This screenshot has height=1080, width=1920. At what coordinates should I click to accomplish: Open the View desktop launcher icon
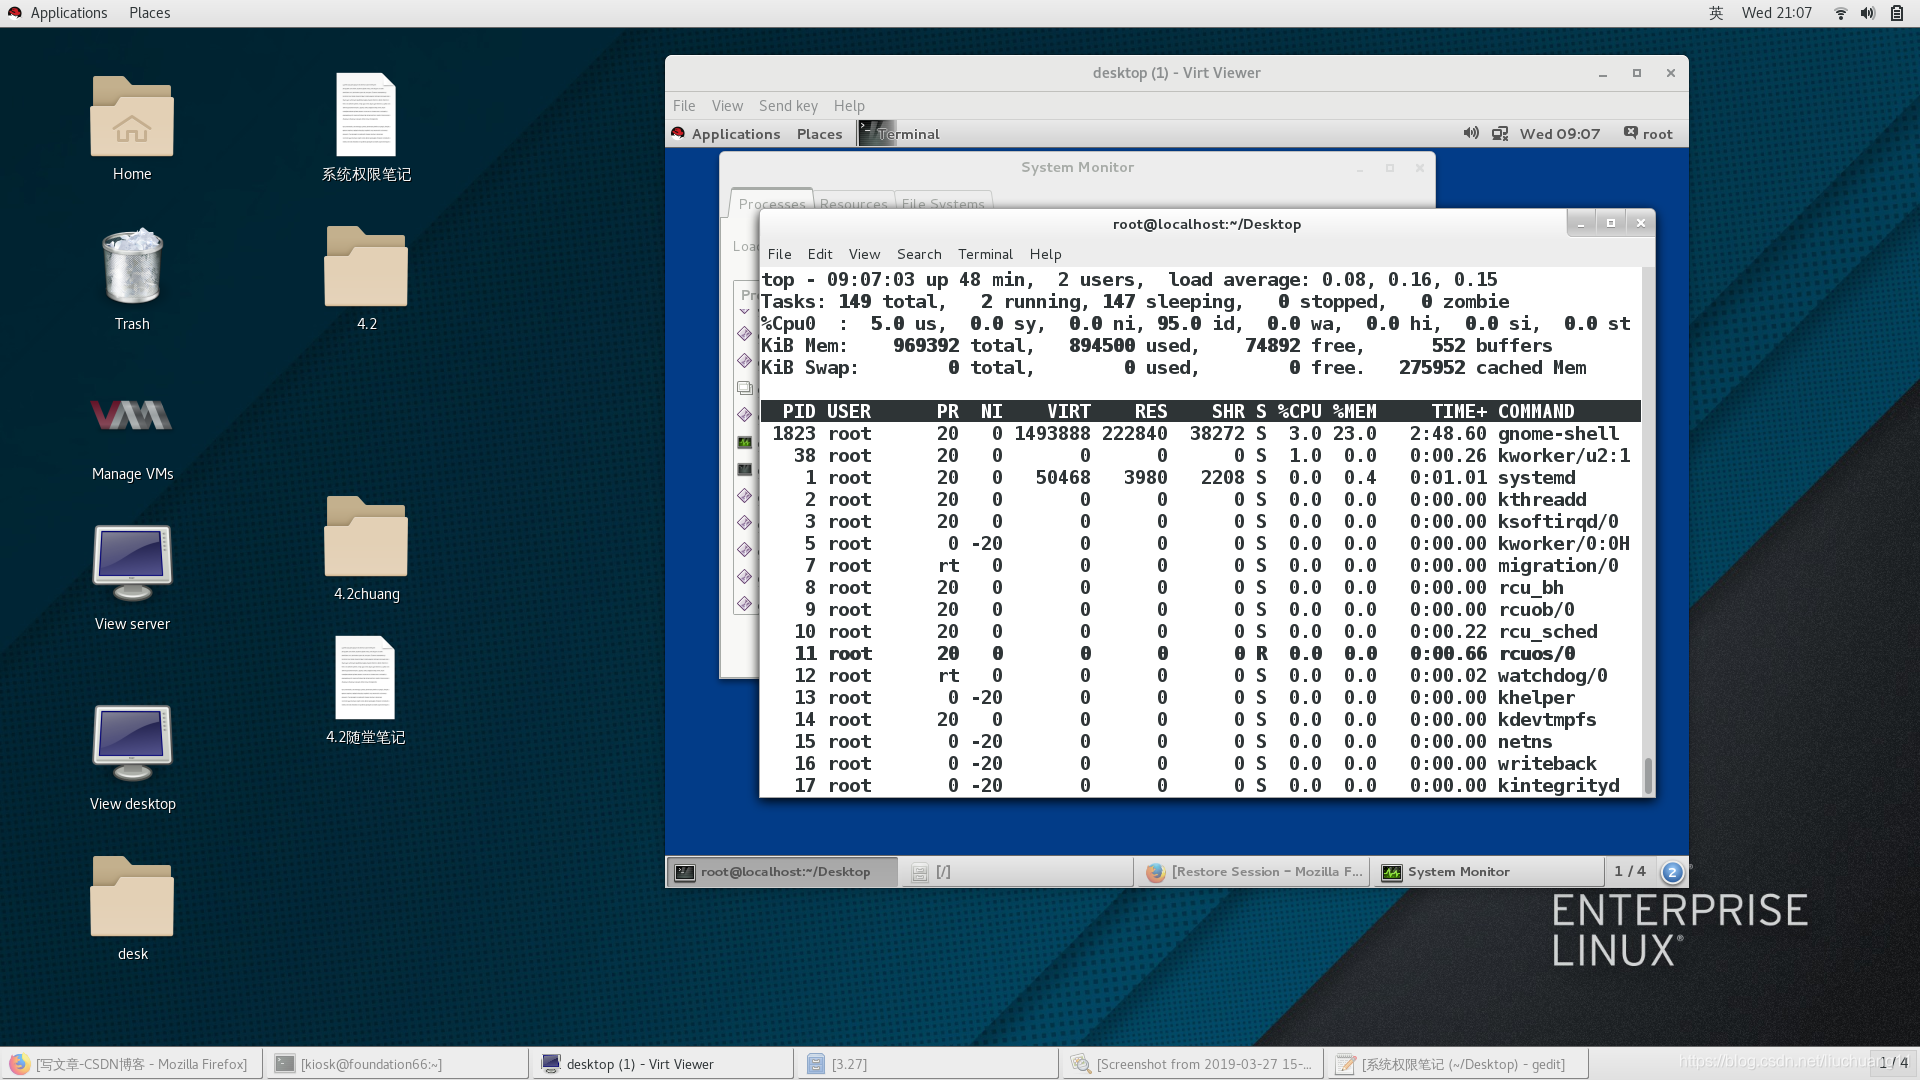(132, 743)
